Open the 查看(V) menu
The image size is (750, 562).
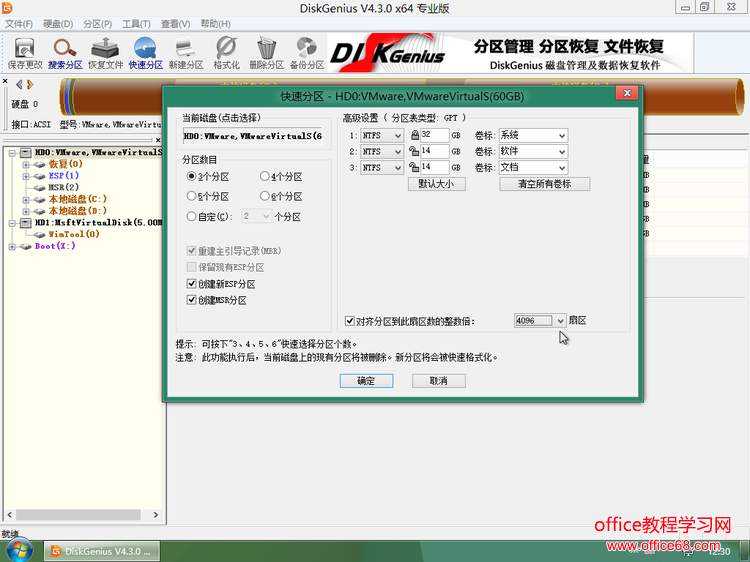tap(176, 24)
